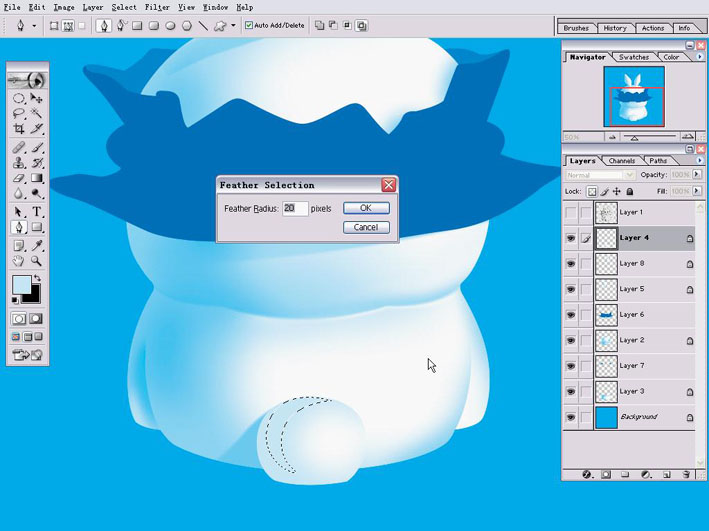The width and height of the screenshot is (709, 531).
Task: Hide Layer 2 using its eye icon
Action: coord(571,340)
